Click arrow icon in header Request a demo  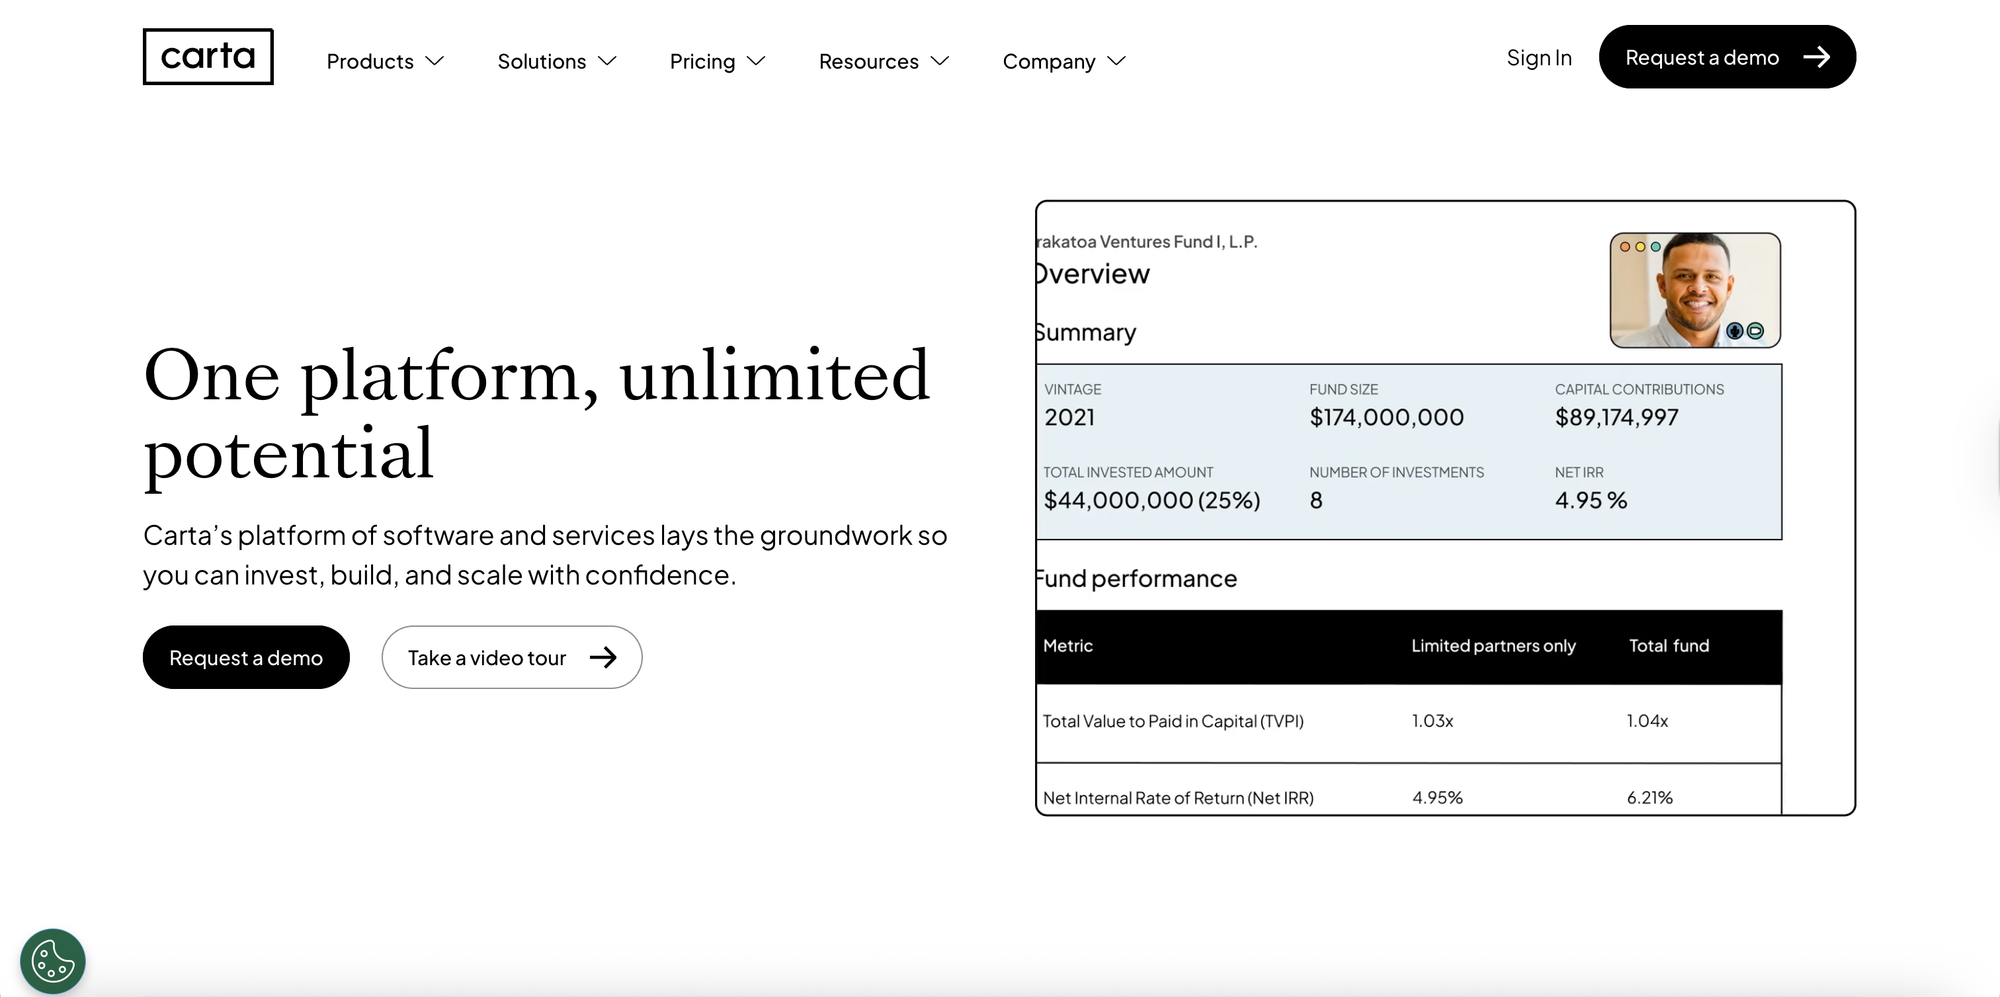click(1816, 57)
